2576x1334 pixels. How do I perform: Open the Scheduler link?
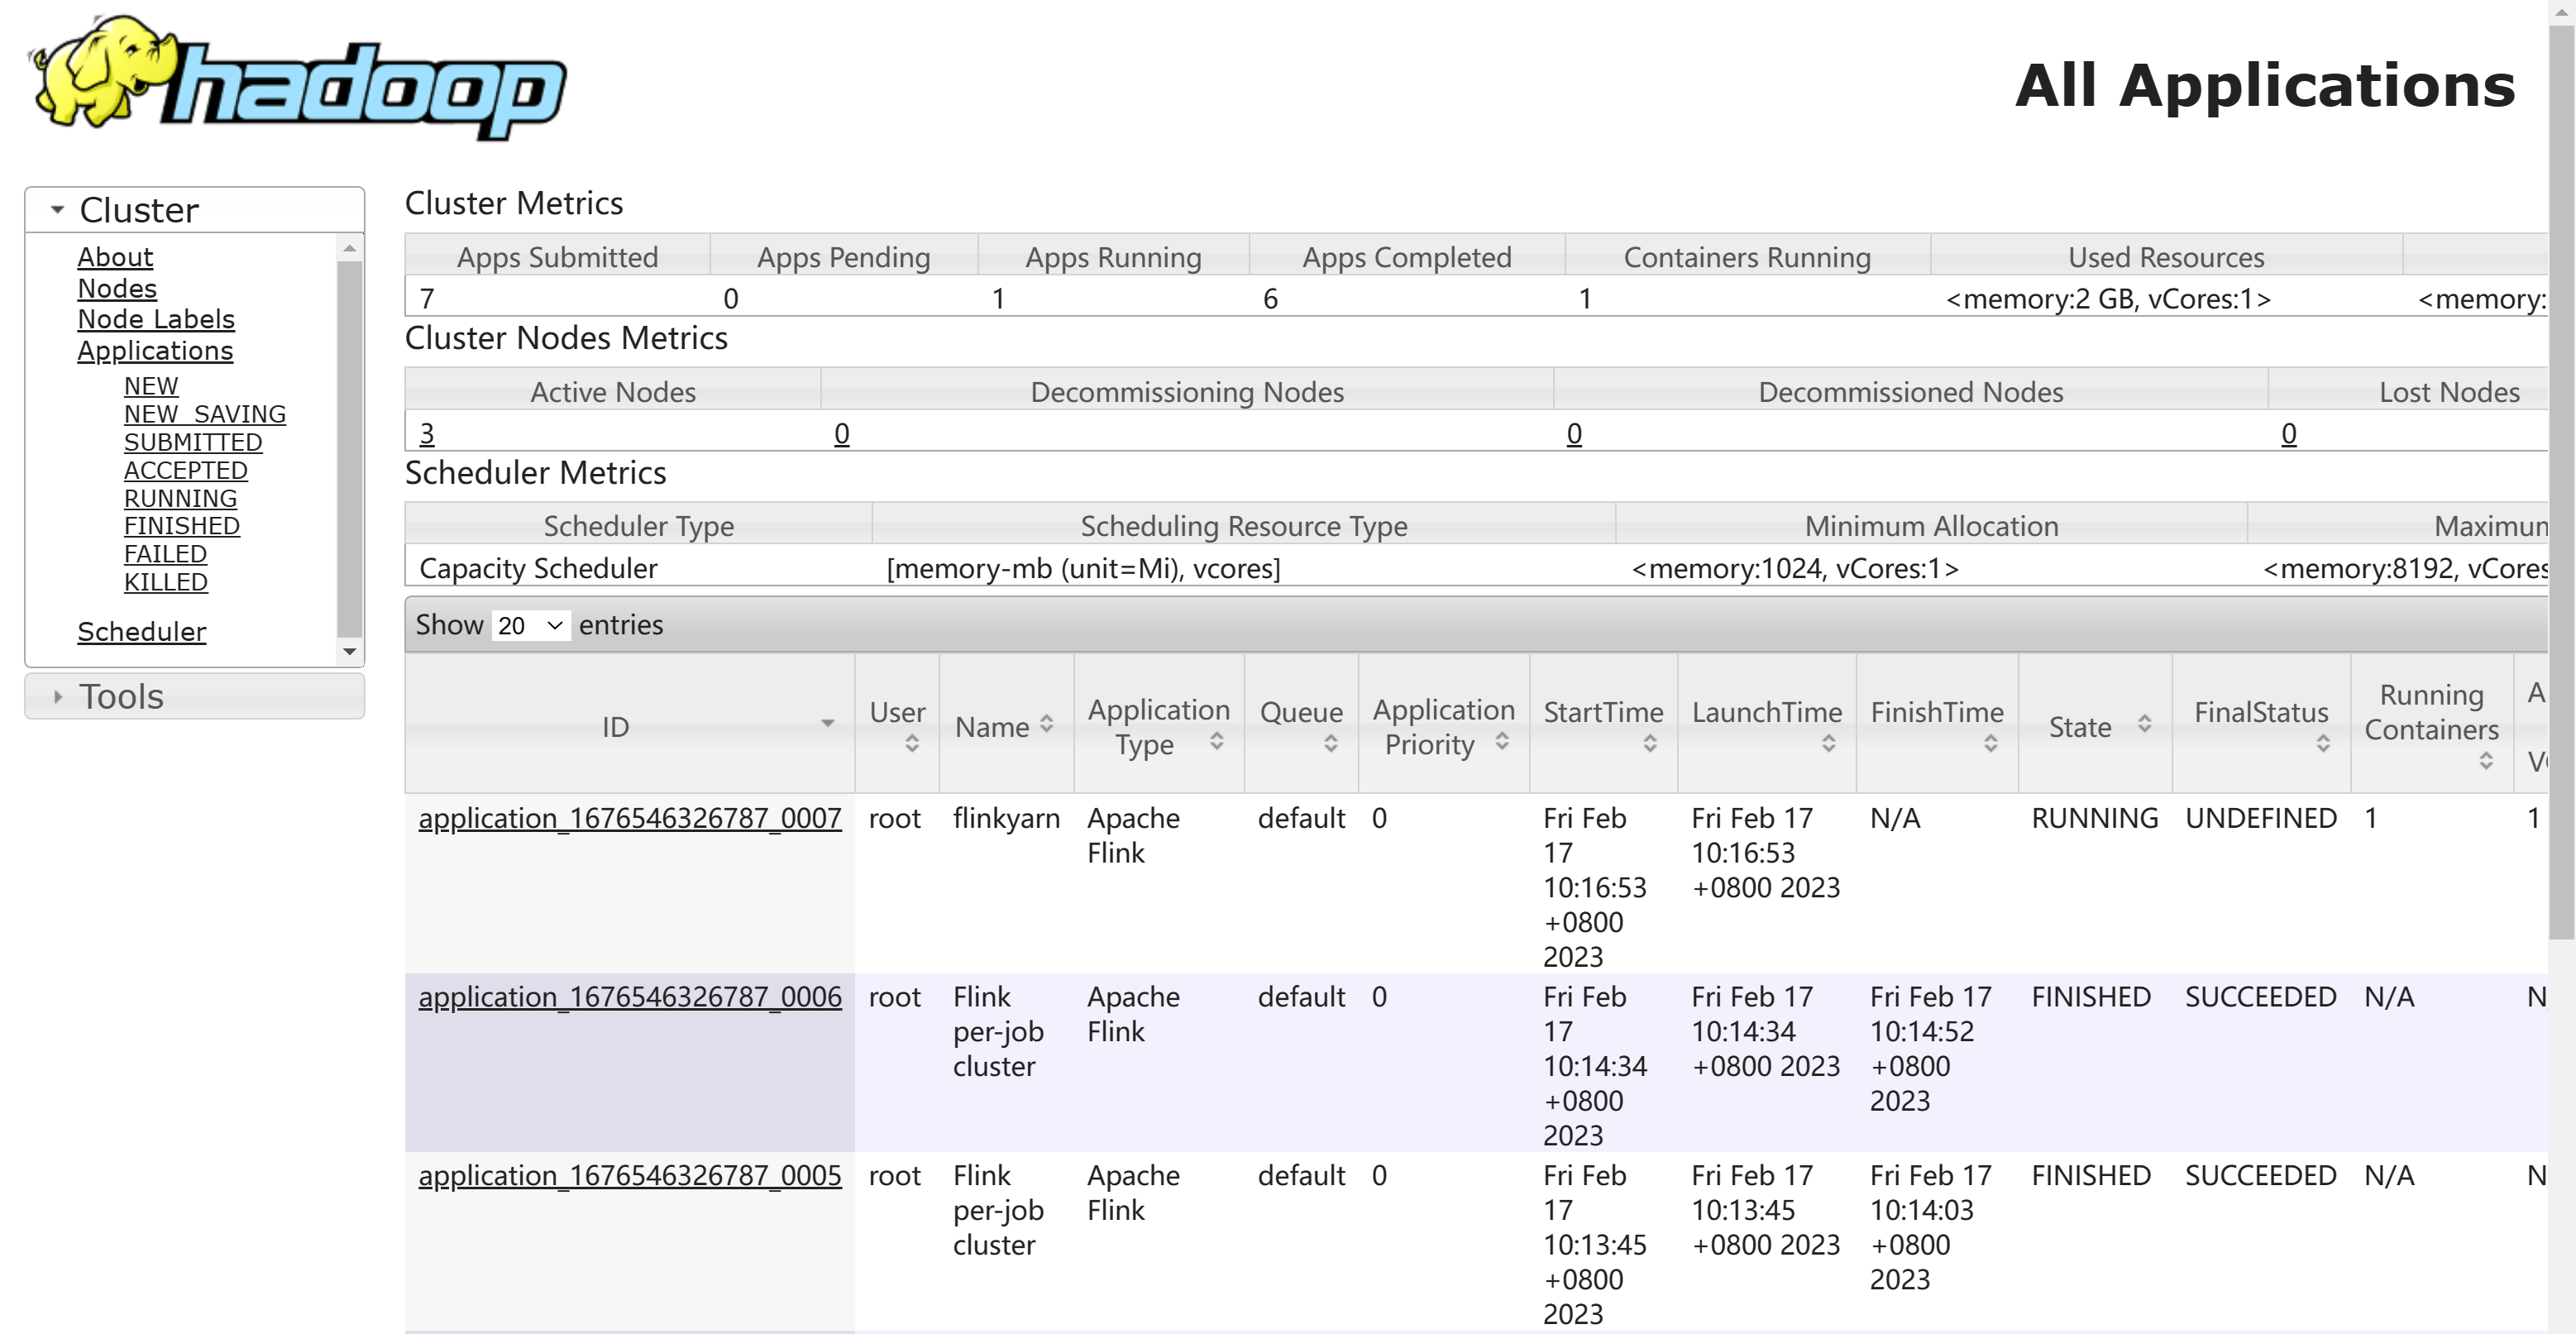(142, 632)
